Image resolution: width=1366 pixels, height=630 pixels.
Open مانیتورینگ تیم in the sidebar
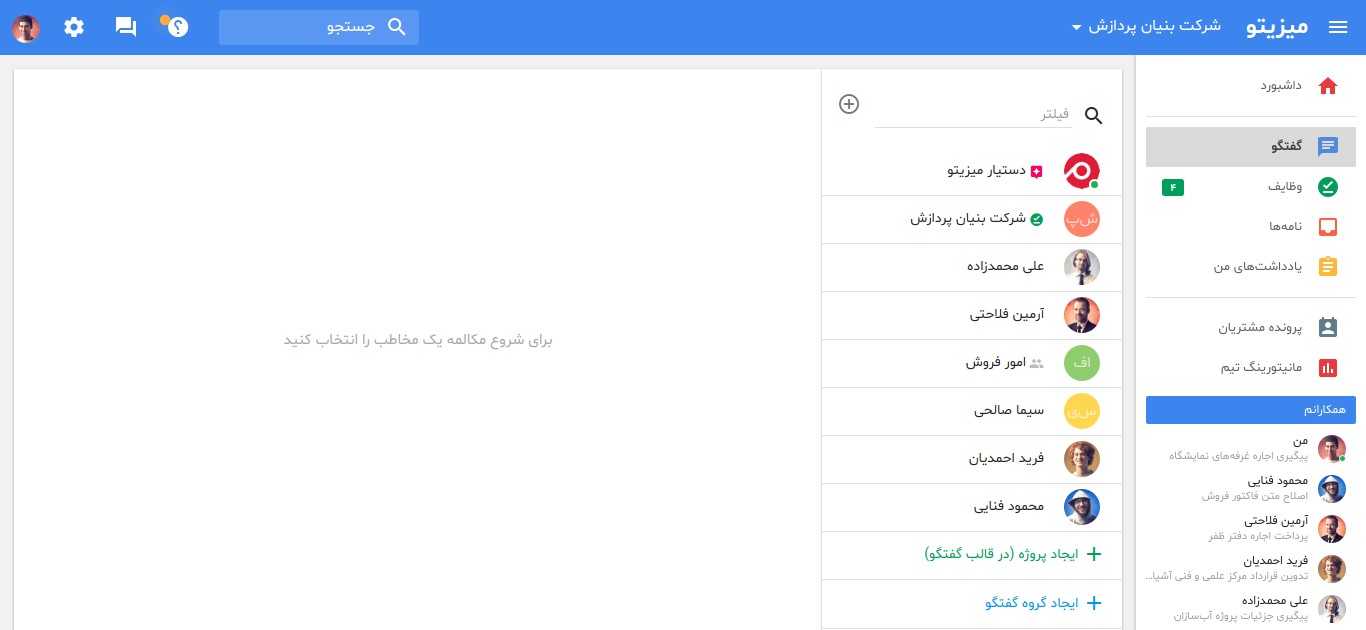tap(1251, 368)
